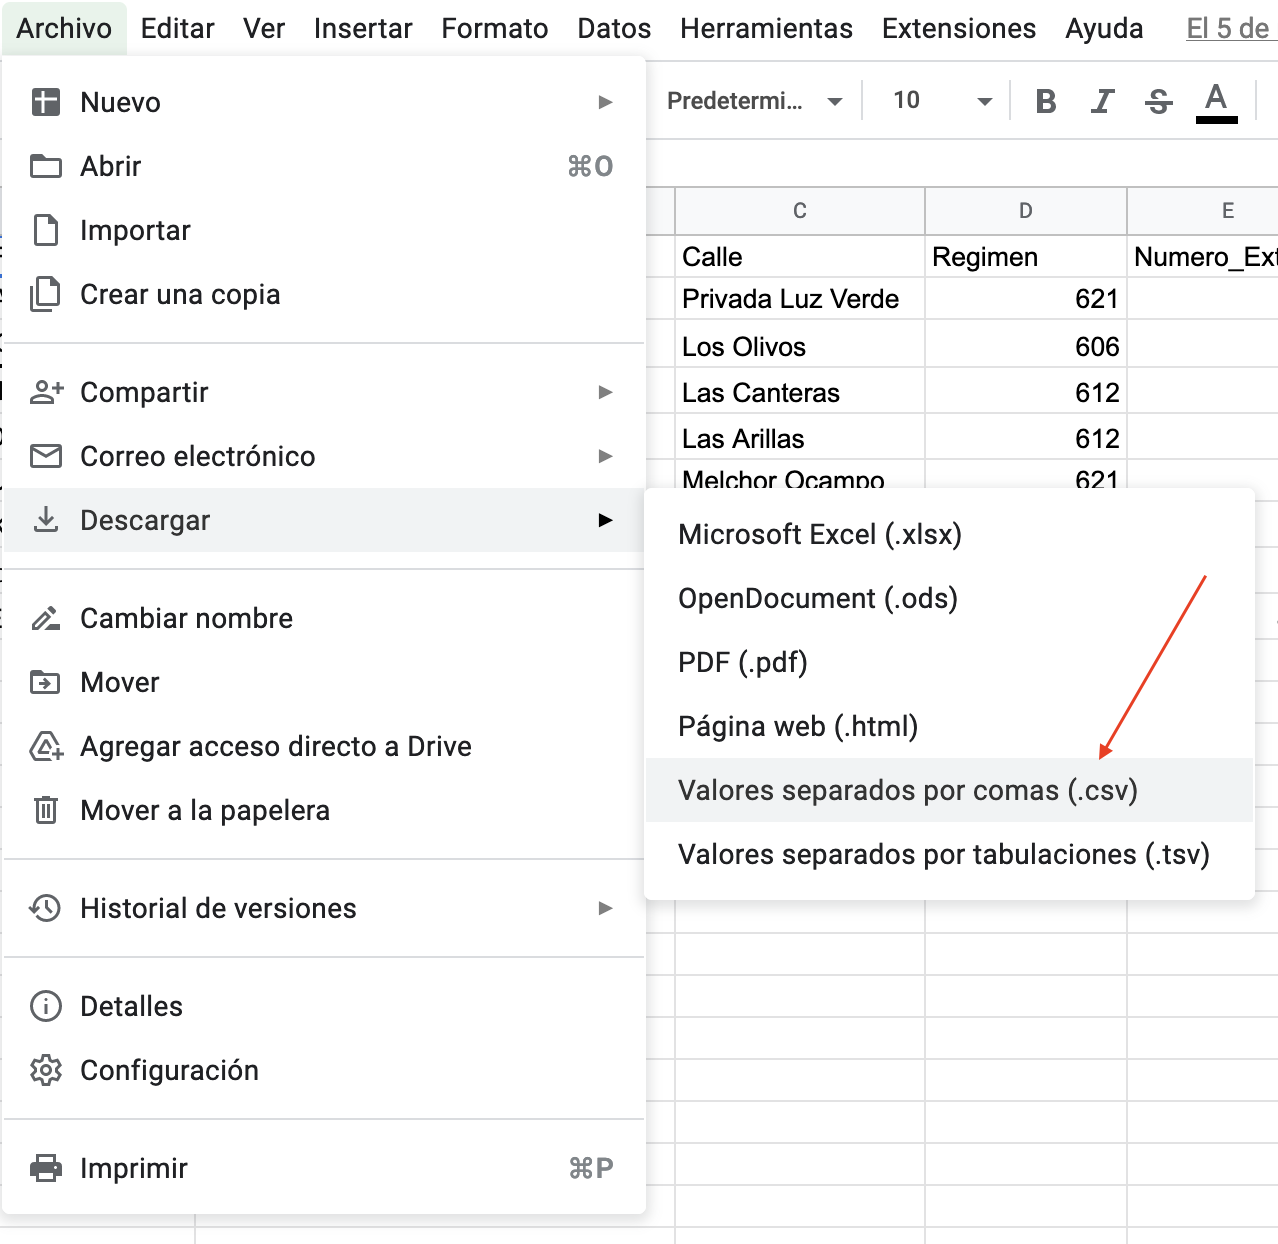The height and width of the screenshot is (1244, 1278).
Task: Download as Valores separados por comas (.csv)
Action: 907,790
